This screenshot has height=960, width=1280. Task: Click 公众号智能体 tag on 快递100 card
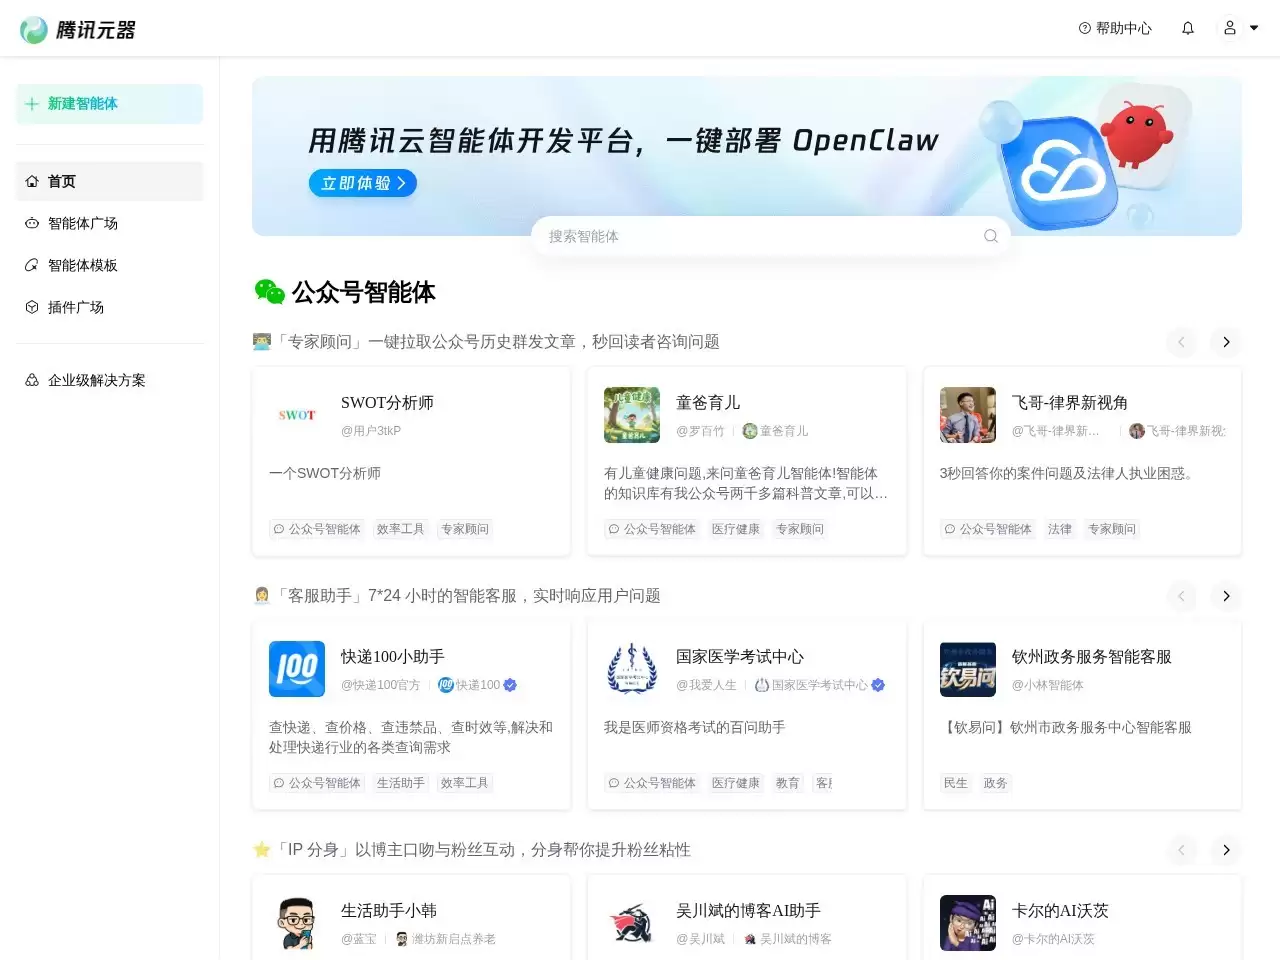click(x=317, y=783)
